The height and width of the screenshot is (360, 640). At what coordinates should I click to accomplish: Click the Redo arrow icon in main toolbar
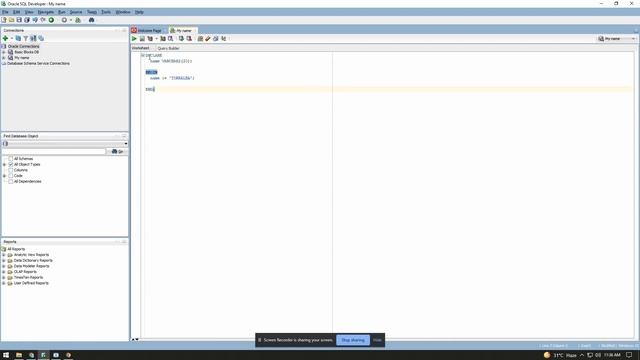point(43,20)
